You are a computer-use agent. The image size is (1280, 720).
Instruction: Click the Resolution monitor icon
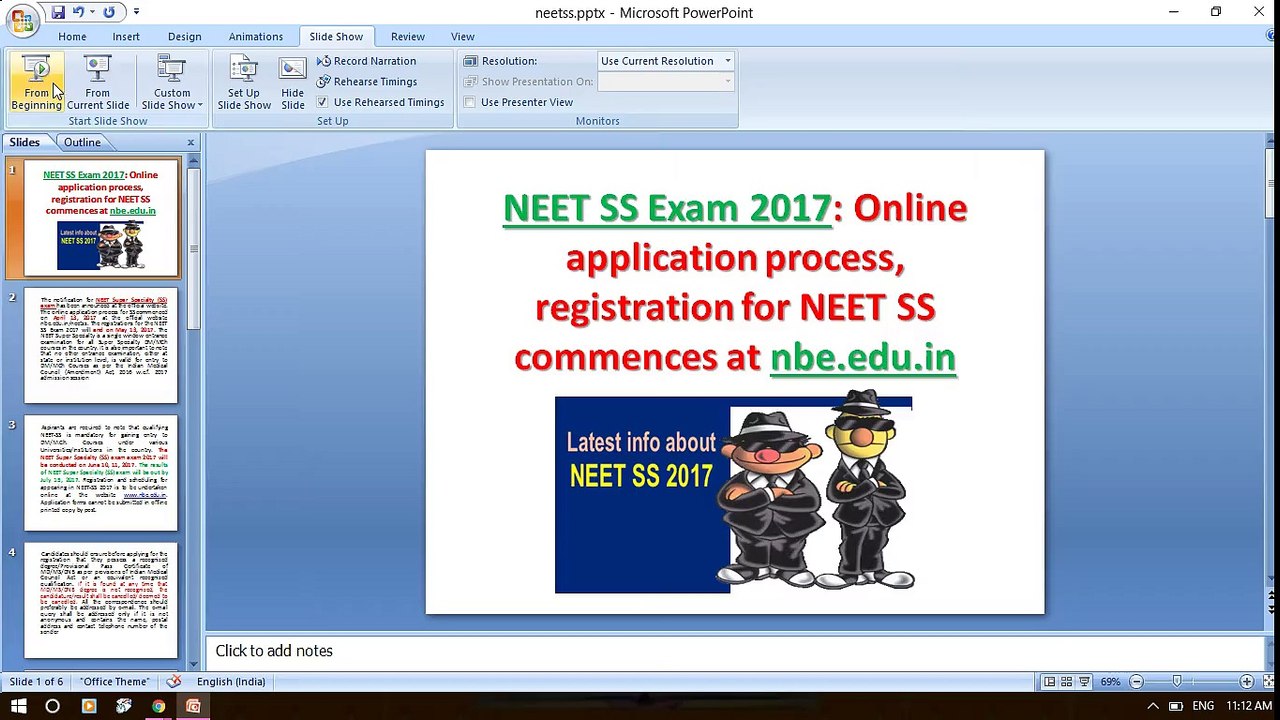click(x=470, y=61)
